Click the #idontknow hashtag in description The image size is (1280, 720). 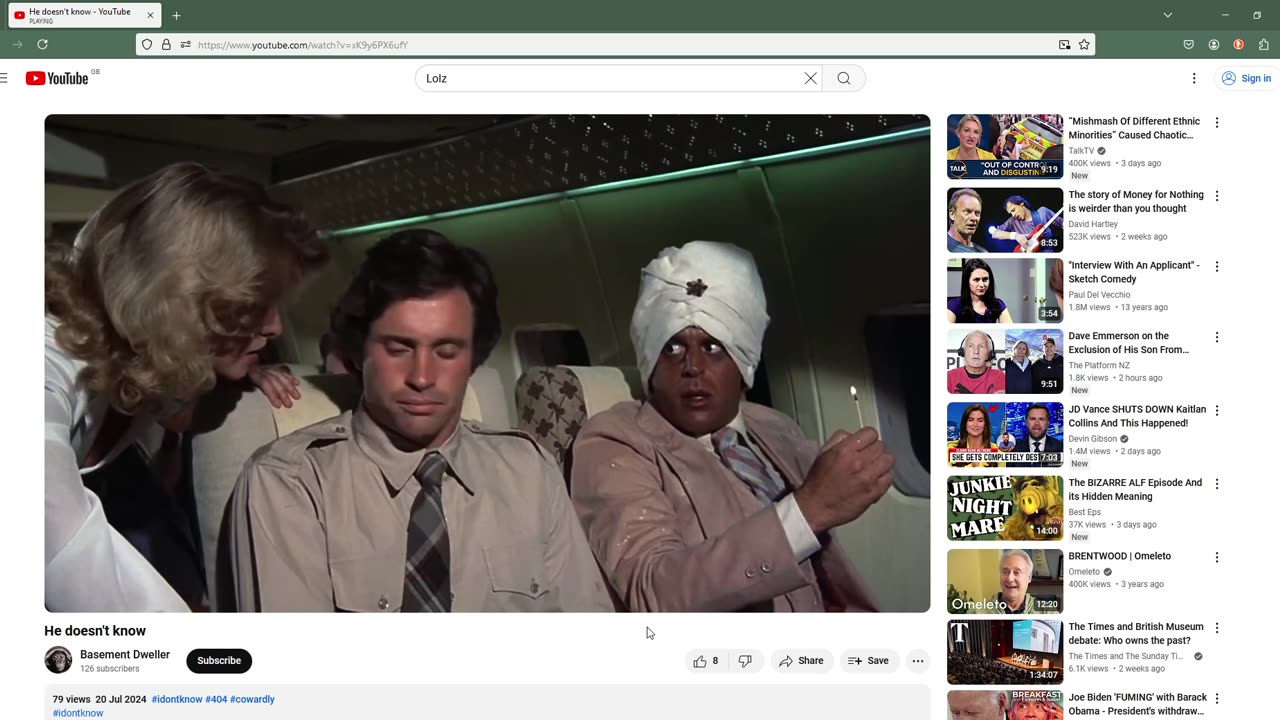(x=177, y=699)
